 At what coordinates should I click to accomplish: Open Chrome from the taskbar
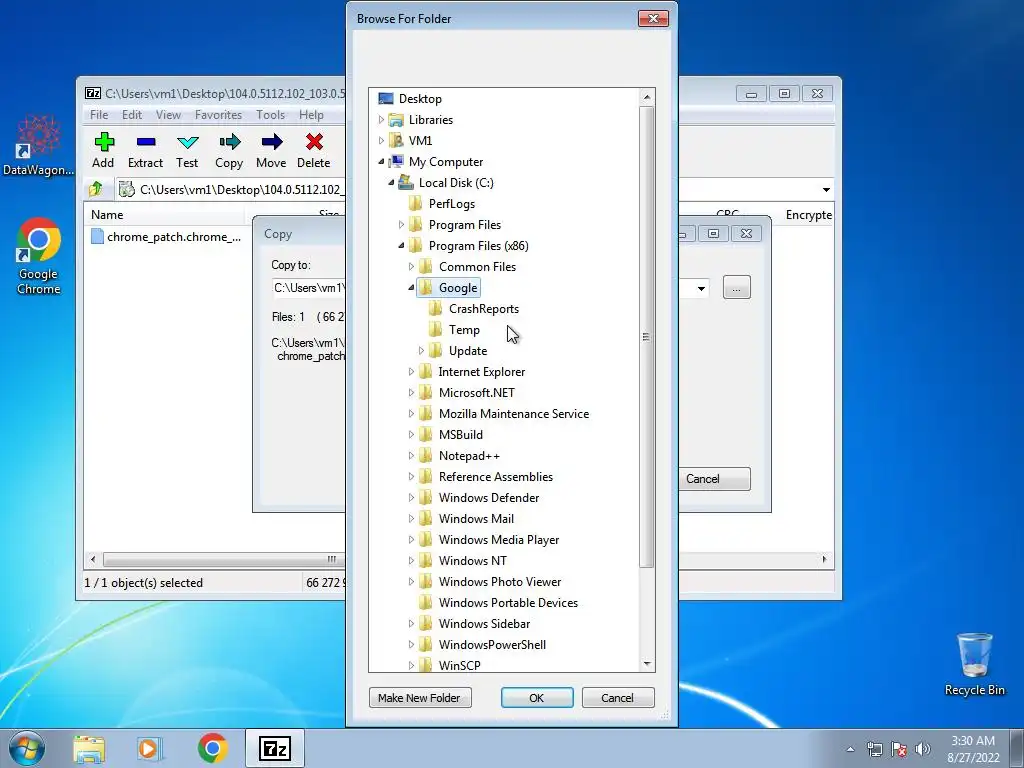coord(212,748)
